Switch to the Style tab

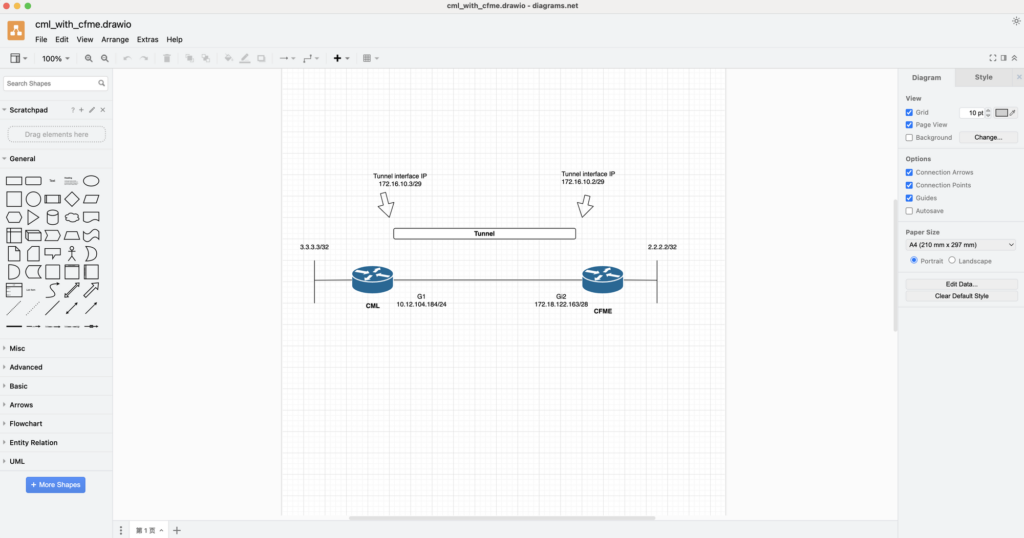click(984, 77)
